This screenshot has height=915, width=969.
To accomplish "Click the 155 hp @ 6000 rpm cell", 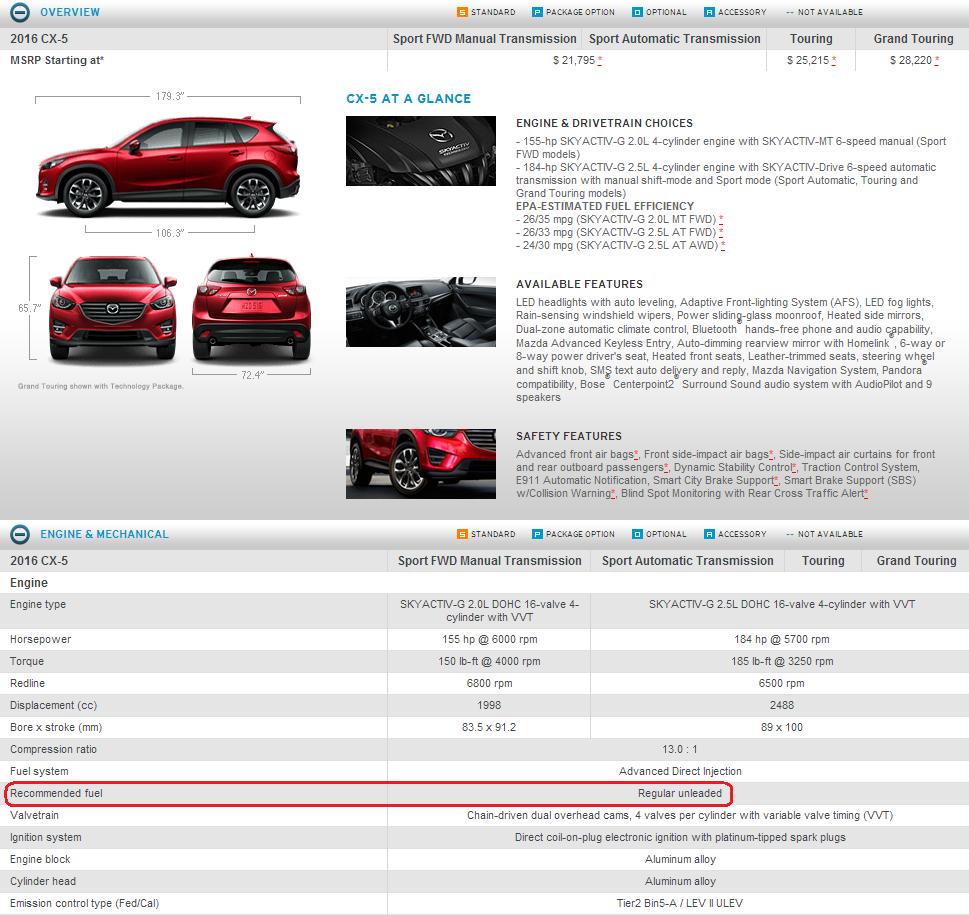I will click(489, 639).
